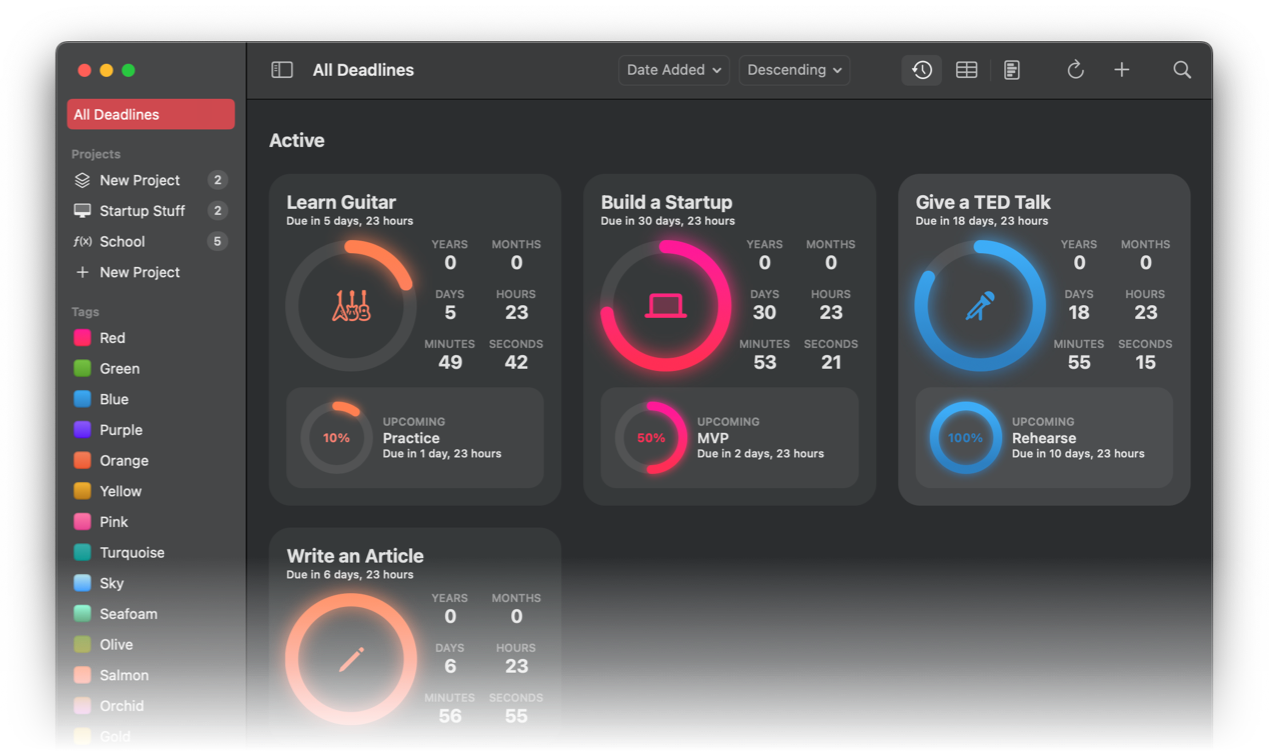Viewport: 1269px width, 751px height.
Task: Add a new deadline with the plus button
Action: pyautogui.click(x=1121, y=69)
